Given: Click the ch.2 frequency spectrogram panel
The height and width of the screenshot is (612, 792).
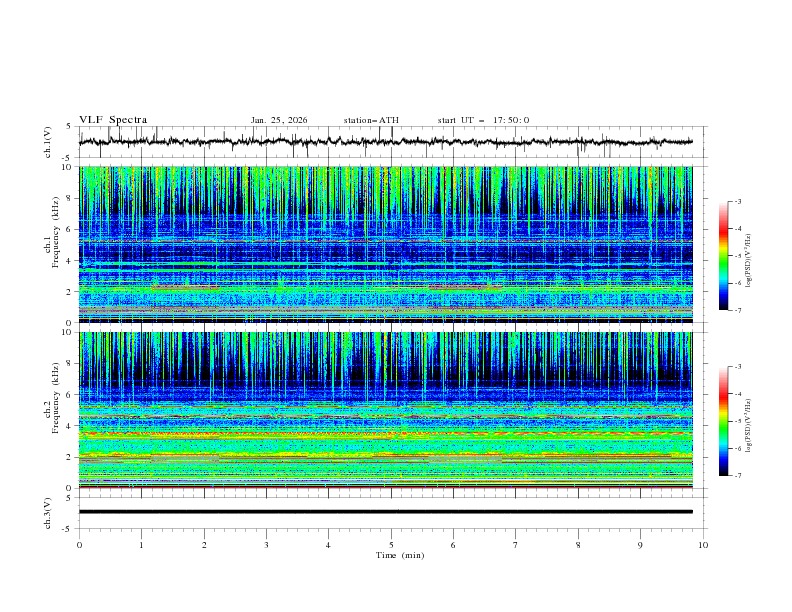Looking at the screenshot, I should pyautogui.click(x=385, y=410).
